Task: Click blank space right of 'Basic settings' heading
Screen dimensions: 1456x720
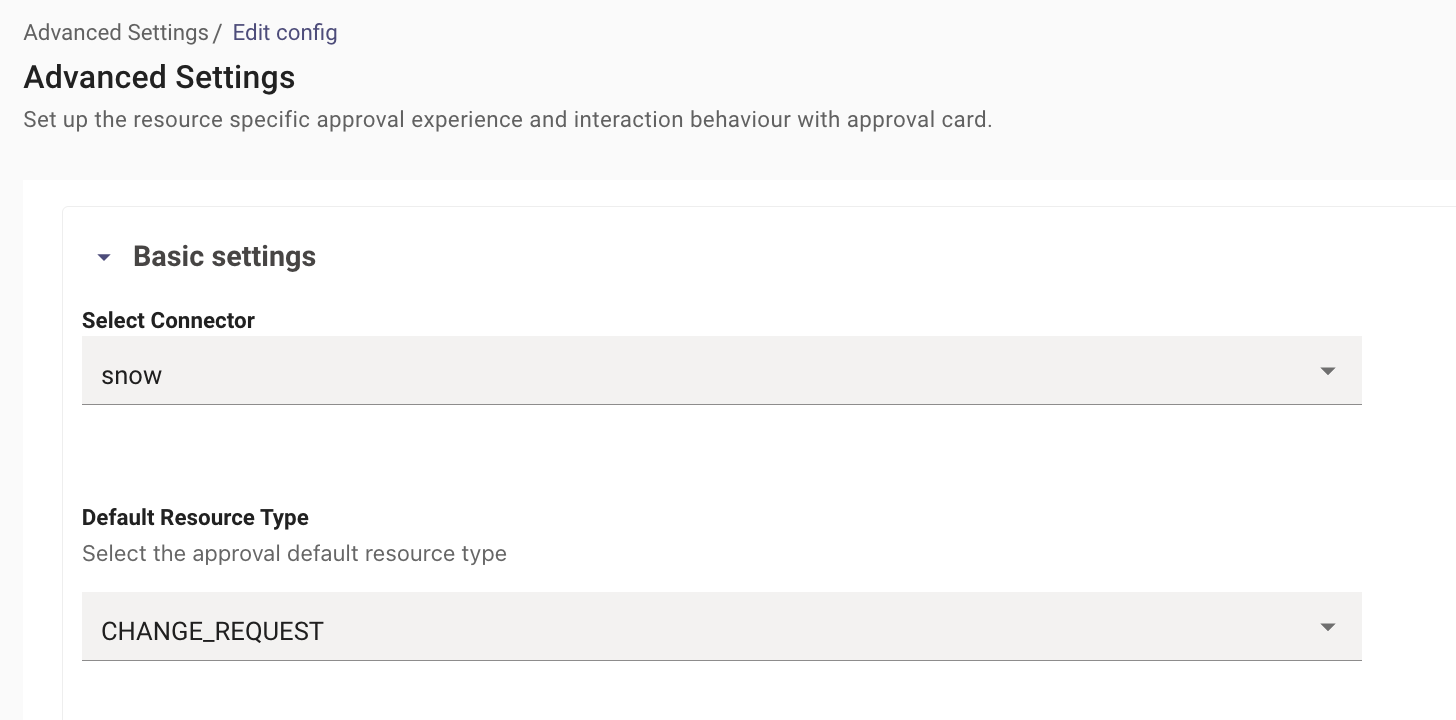Action: 800,257
